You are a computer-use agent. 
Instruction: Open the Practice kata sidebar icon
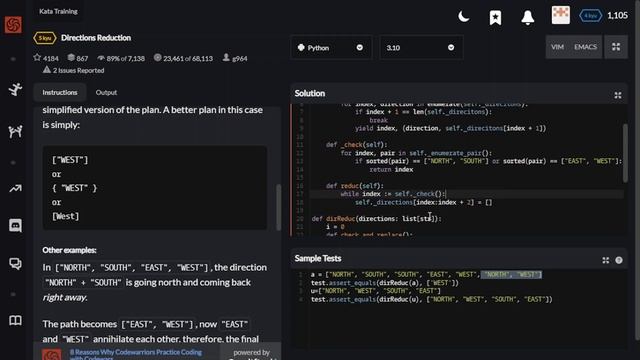[15, 89]
